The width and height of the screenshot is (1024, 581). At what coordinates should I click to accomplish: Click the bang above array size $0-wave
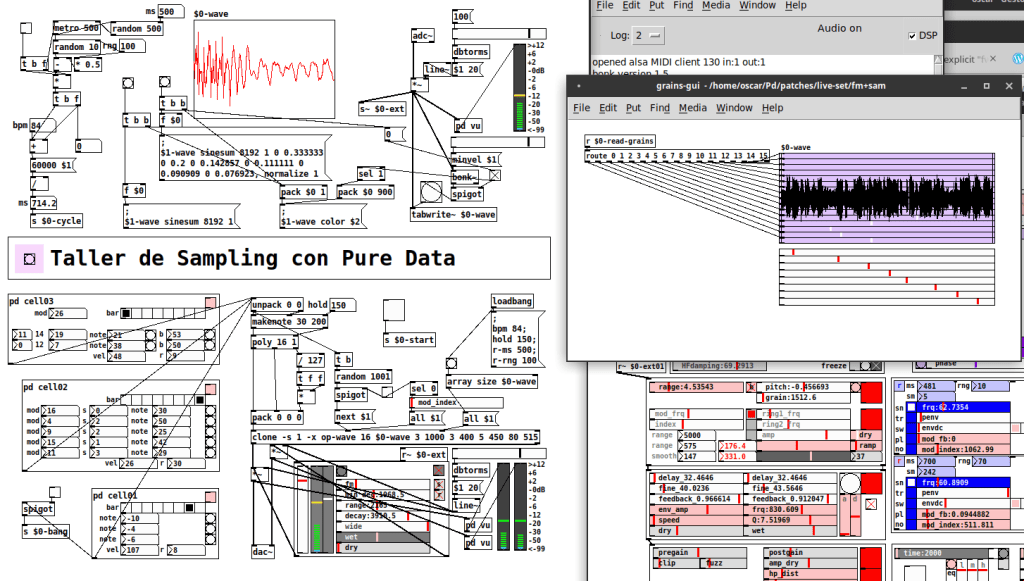(x=451, y=365)
